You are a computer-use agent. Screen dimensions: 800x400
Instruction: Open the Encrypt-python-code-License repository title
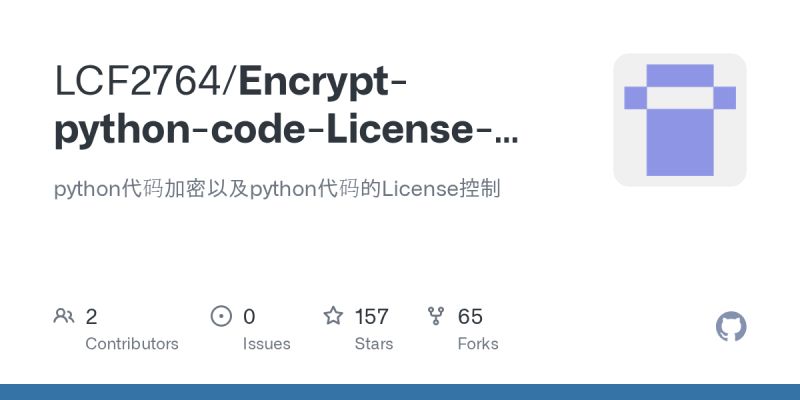click(286, 106)
